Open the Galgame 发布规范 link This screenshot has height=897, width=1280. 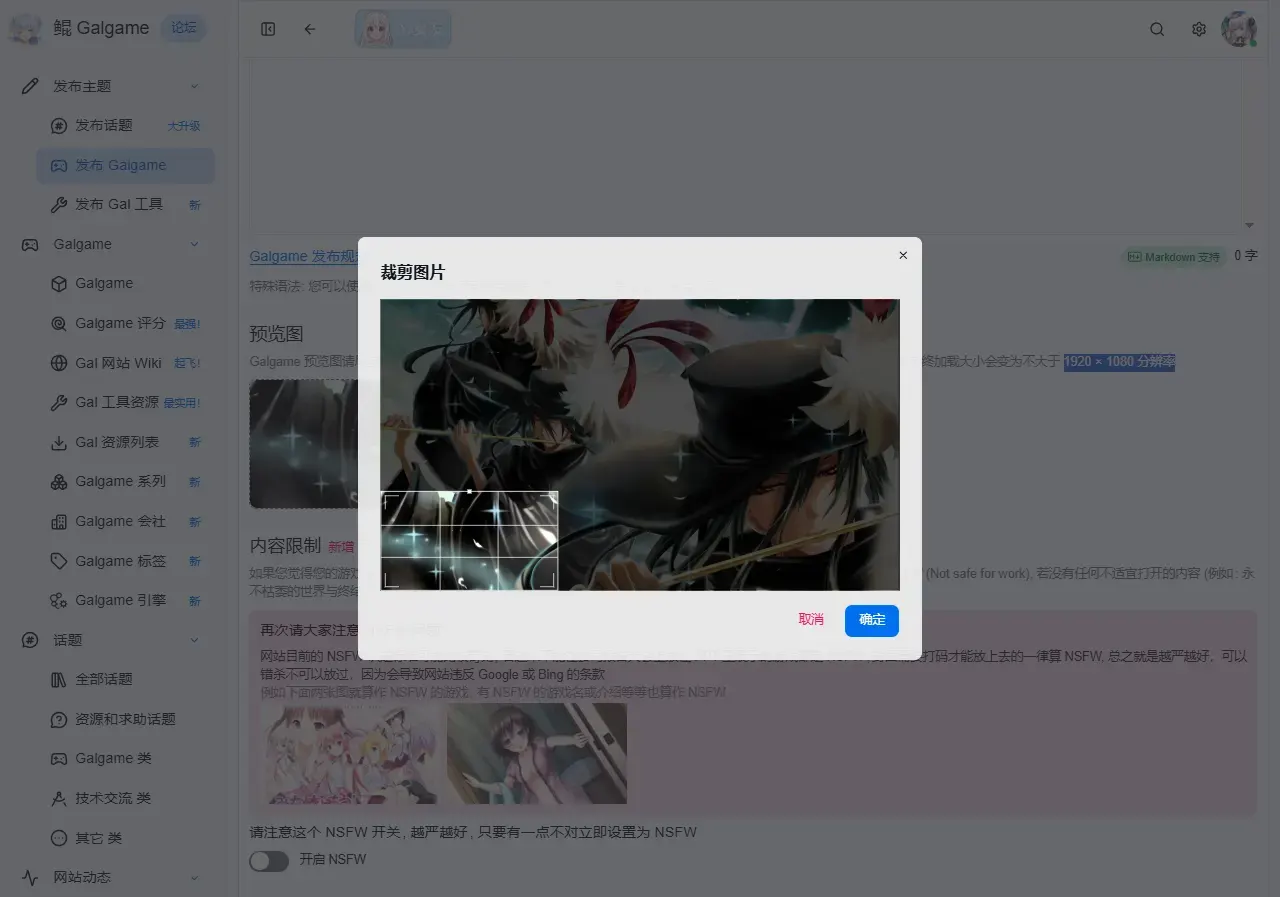[x=305, y=256]
